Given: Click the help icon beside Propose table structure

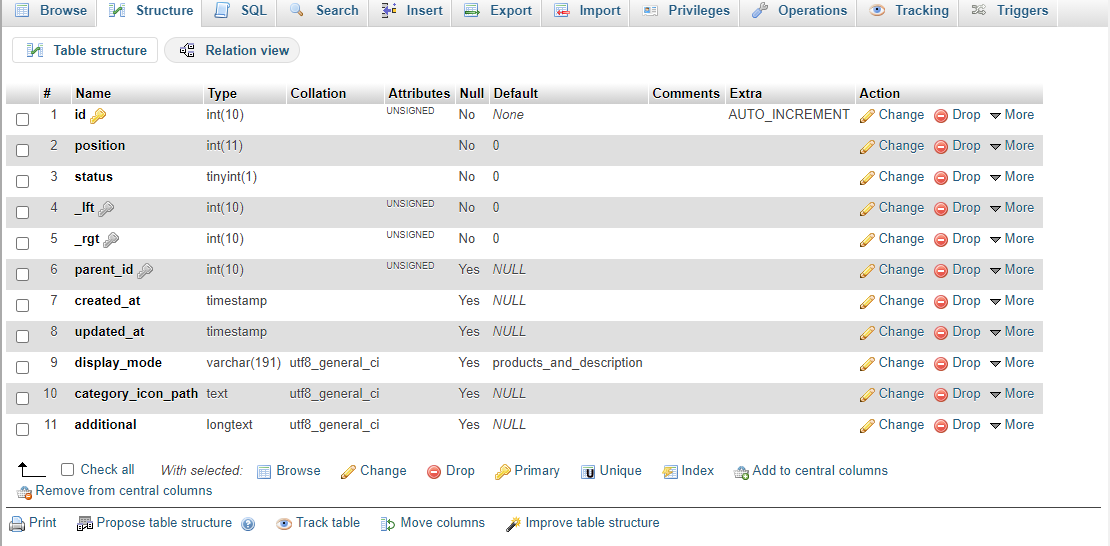Looking at the screenshot, I should pyautogui.click(x=248, y=524).
